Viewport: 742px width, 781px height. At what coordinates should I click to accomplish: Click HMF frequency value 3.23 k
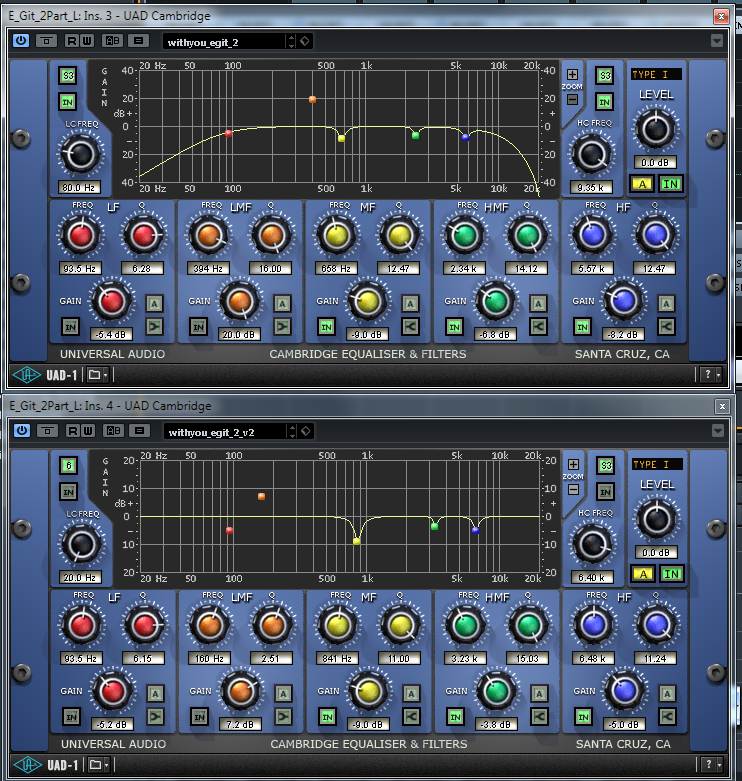click(465, 658)
